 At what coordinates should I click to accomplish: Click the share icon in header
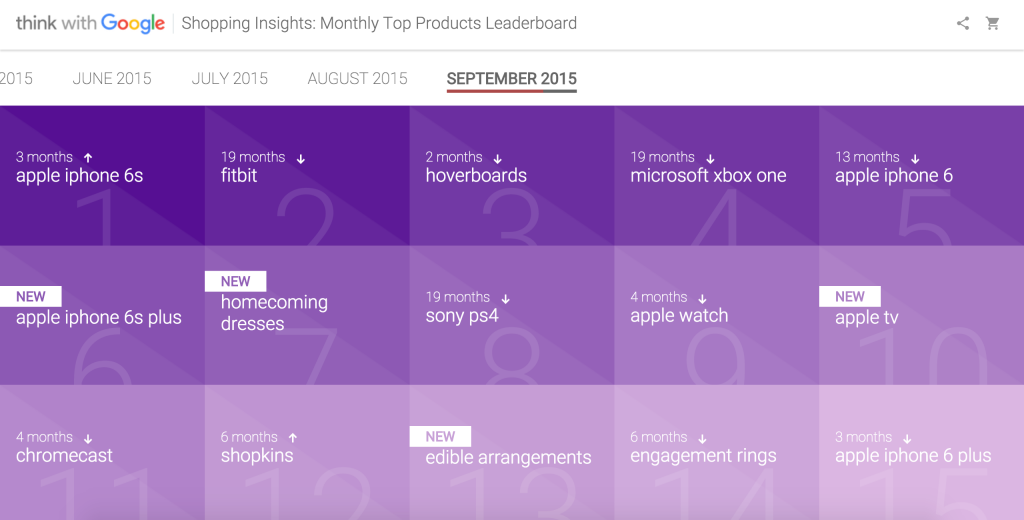point(963,24)
